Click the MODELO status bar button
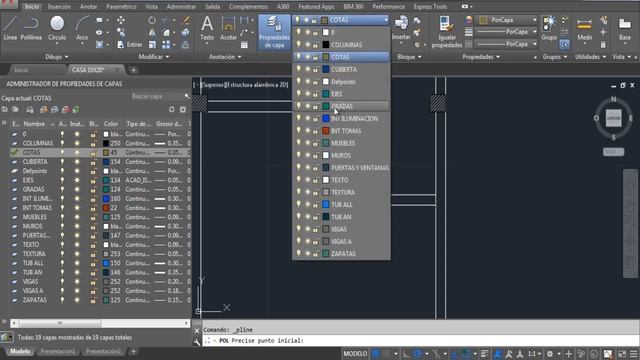Screen dimensions: 640x360 coord(355,354)
